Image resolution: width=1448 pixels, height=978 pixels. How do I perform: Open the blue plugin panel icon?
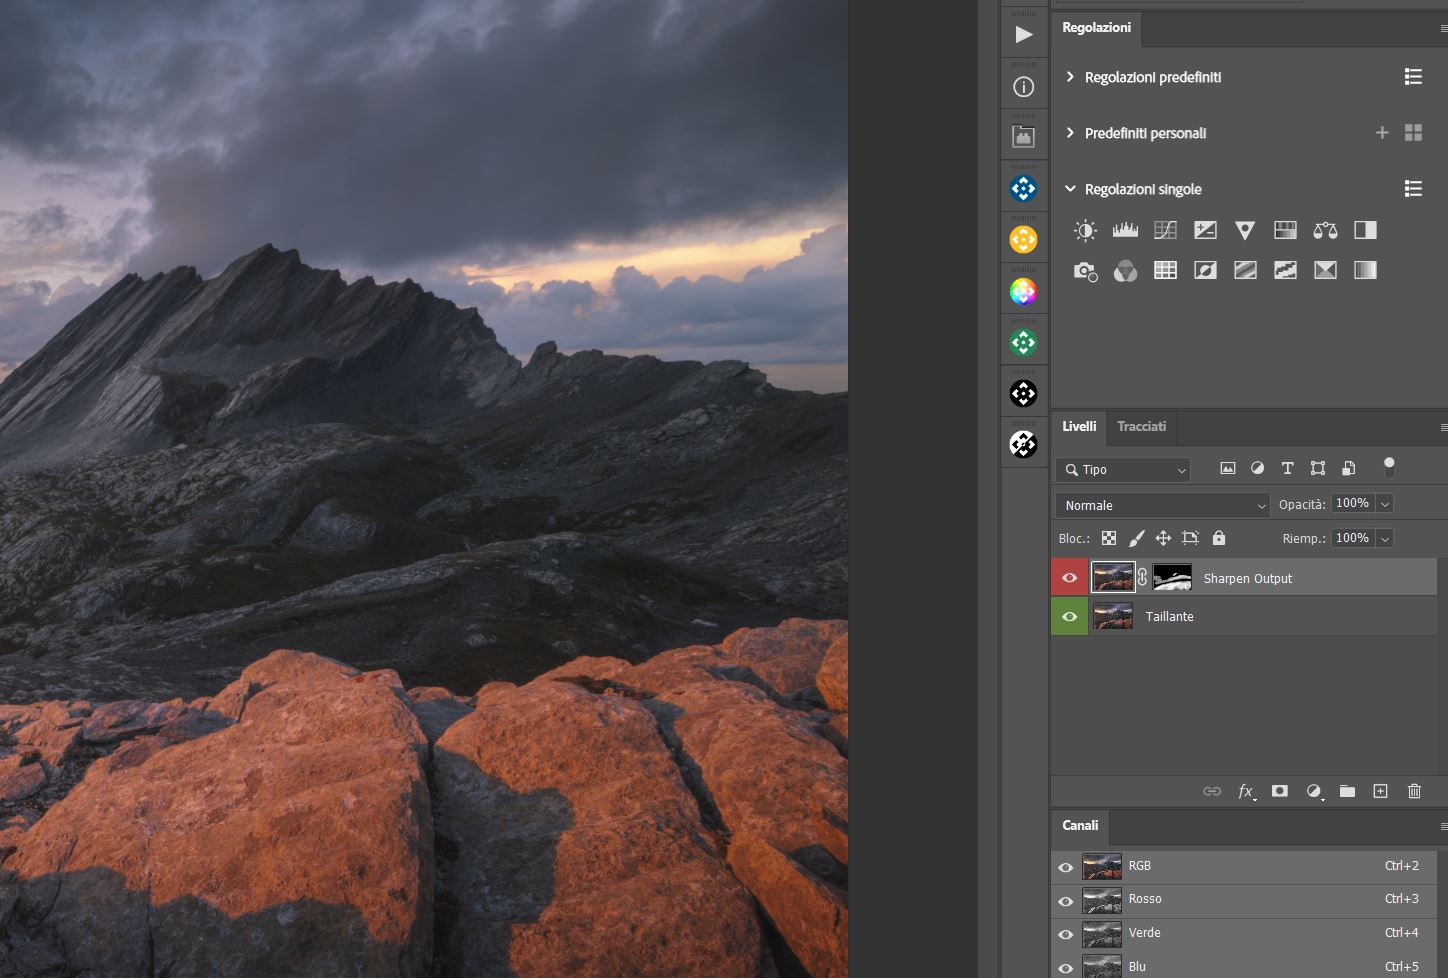(1023, 188)
